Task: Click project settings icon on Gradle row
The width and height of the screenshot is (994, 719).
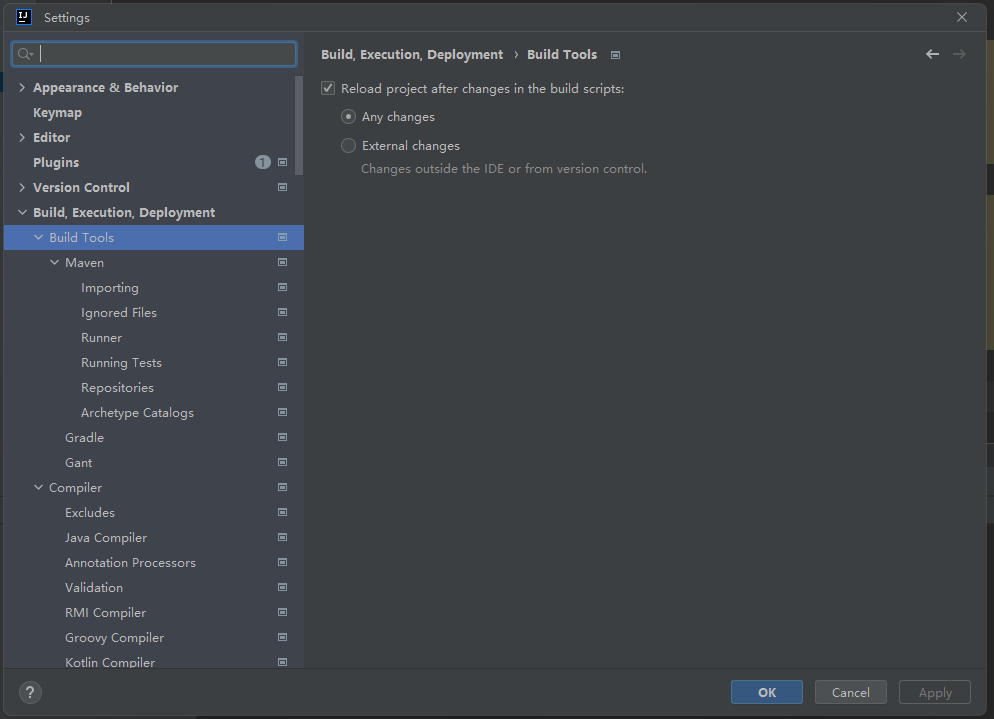Action: click(283, 437)
